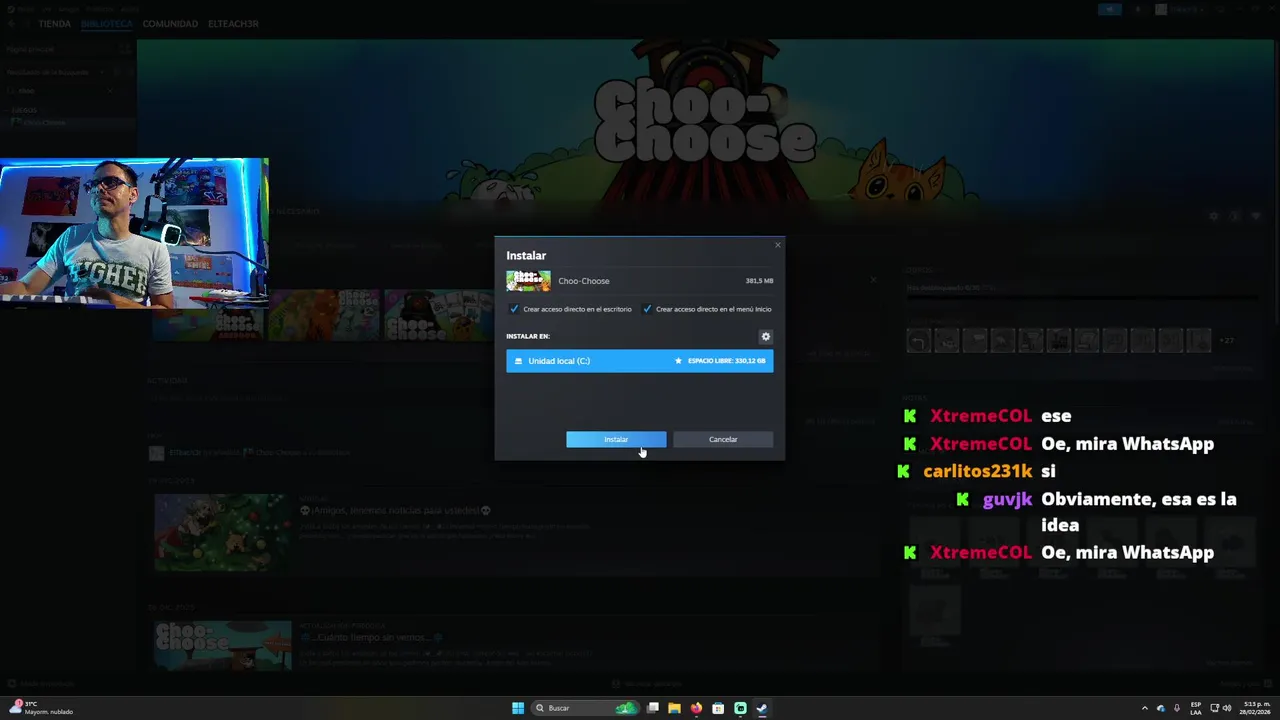Image resolution: width=1280 pixels, height=720 pixels.
Task: Open Windows Start menu
Action: 518,708
